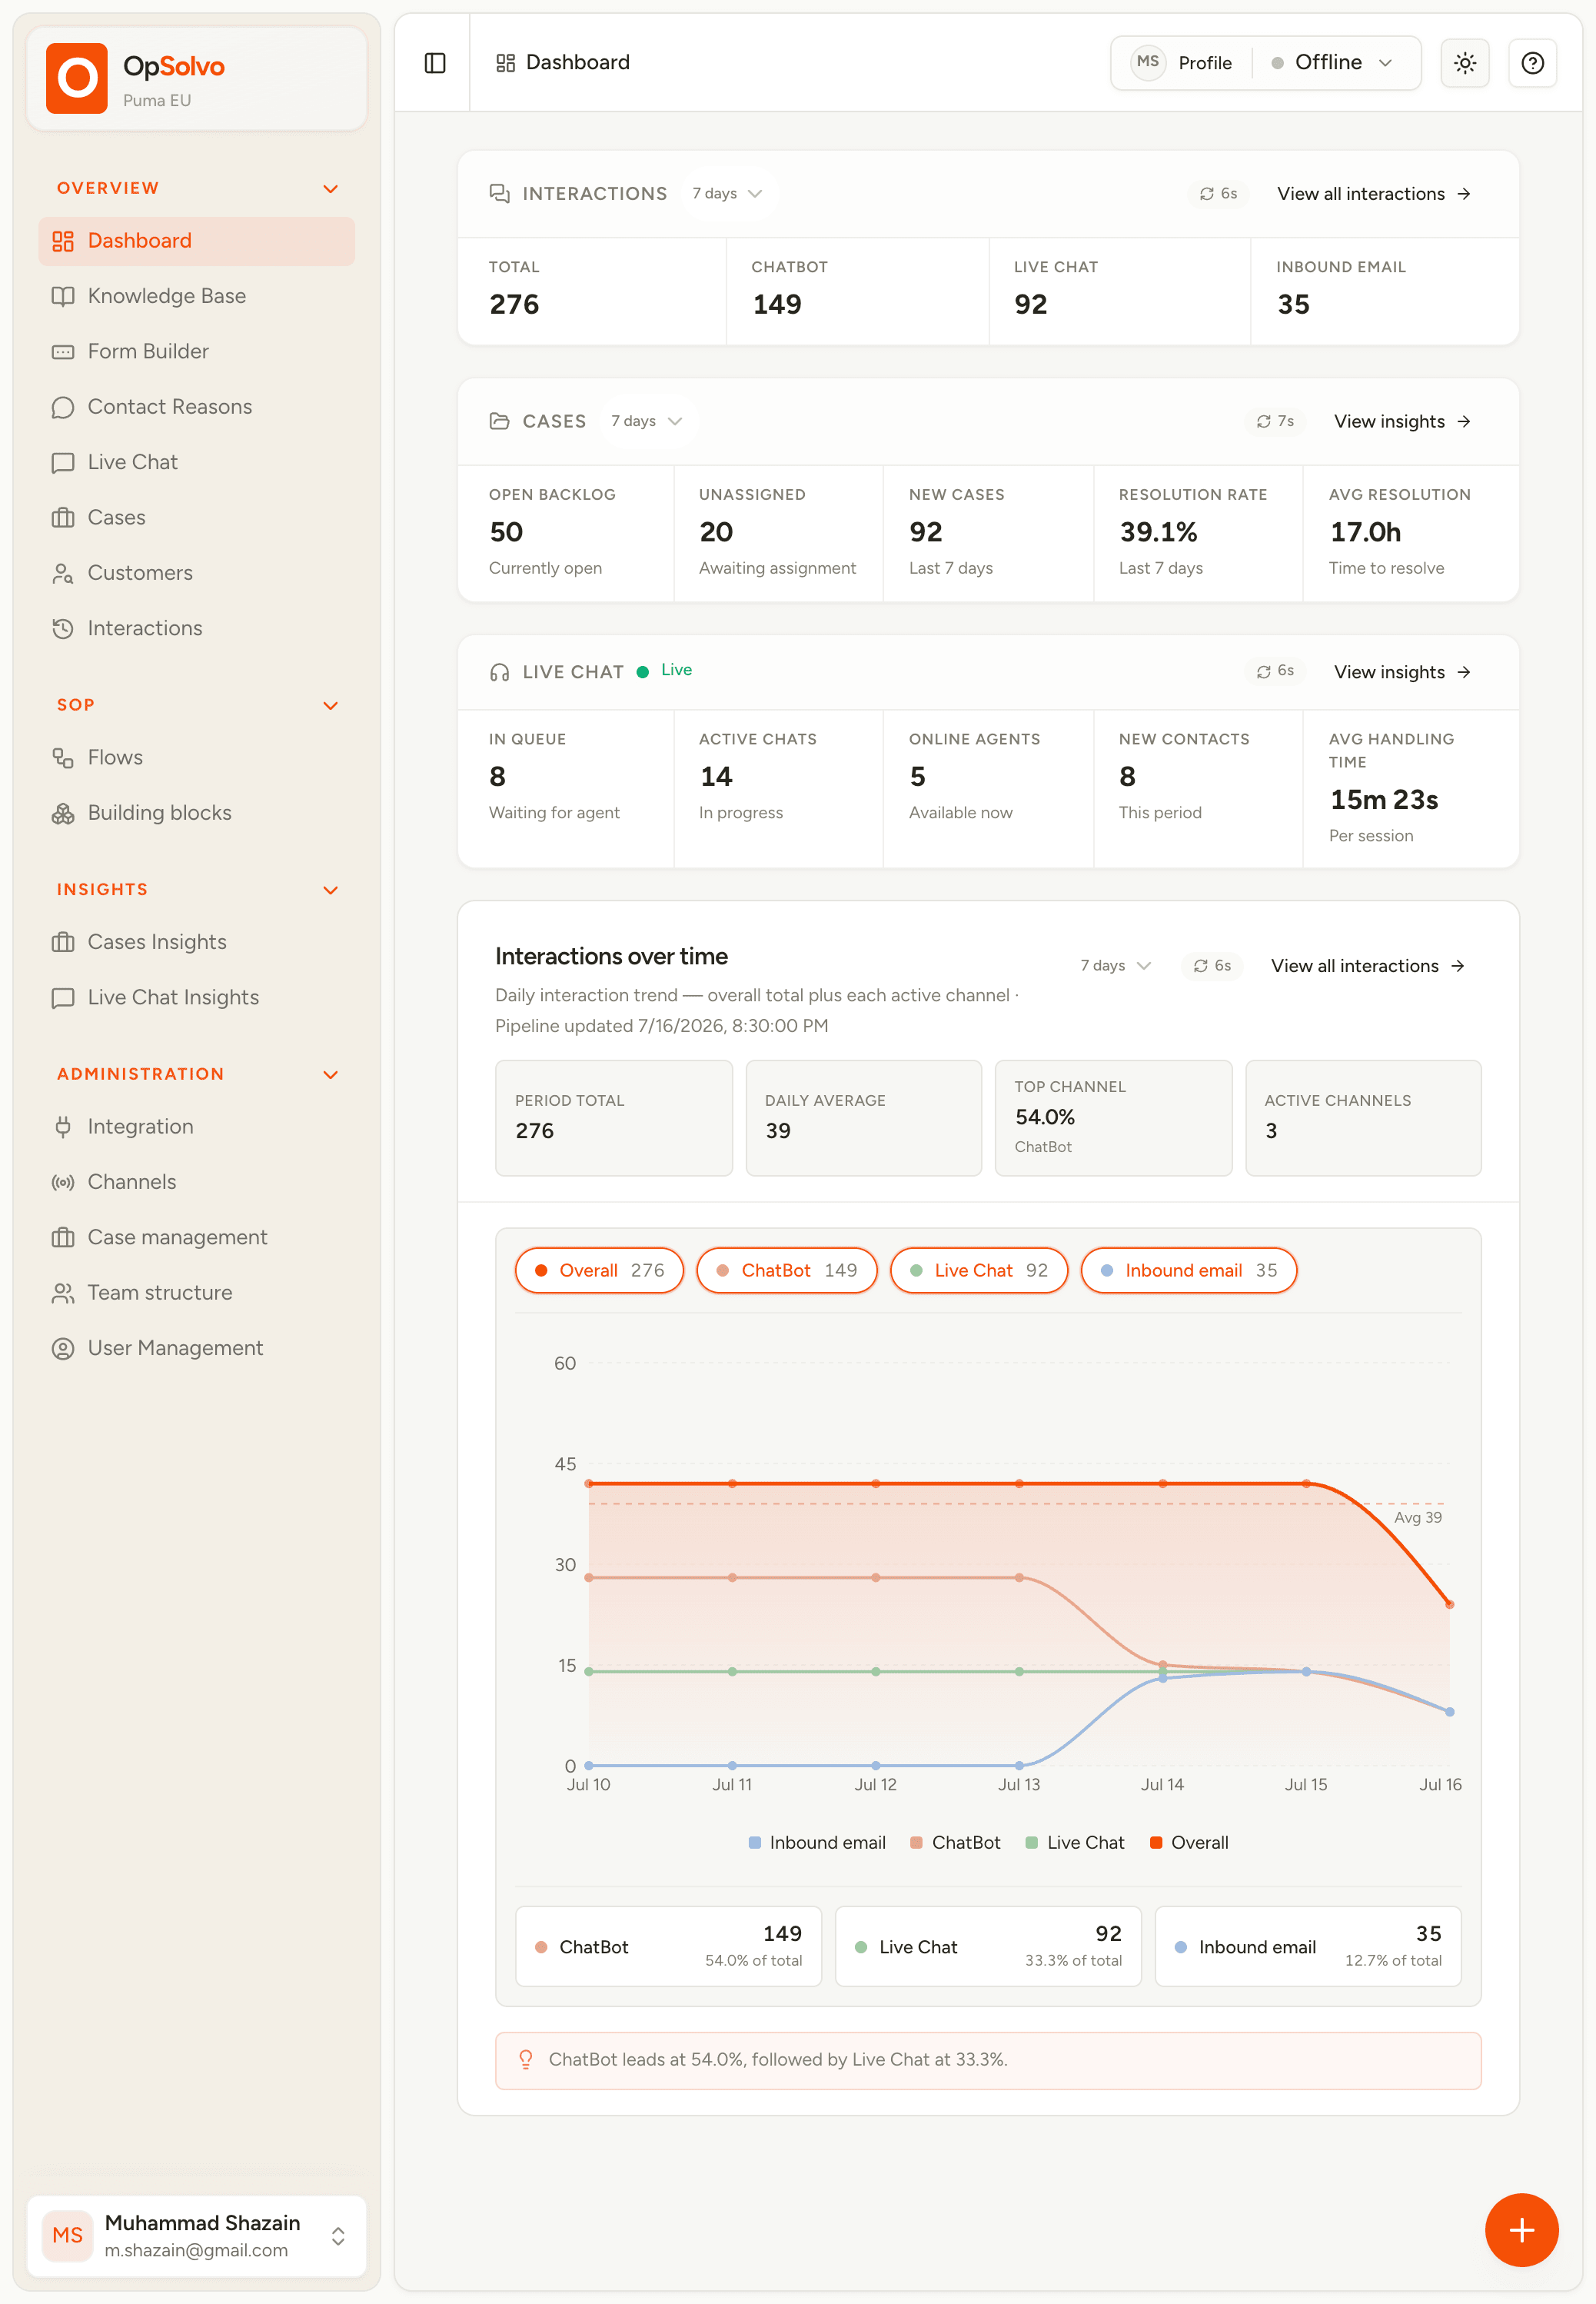This screenshot has height=2304, width=1596.
Task: Click the Live status indicator
Action: coord(665,670)
